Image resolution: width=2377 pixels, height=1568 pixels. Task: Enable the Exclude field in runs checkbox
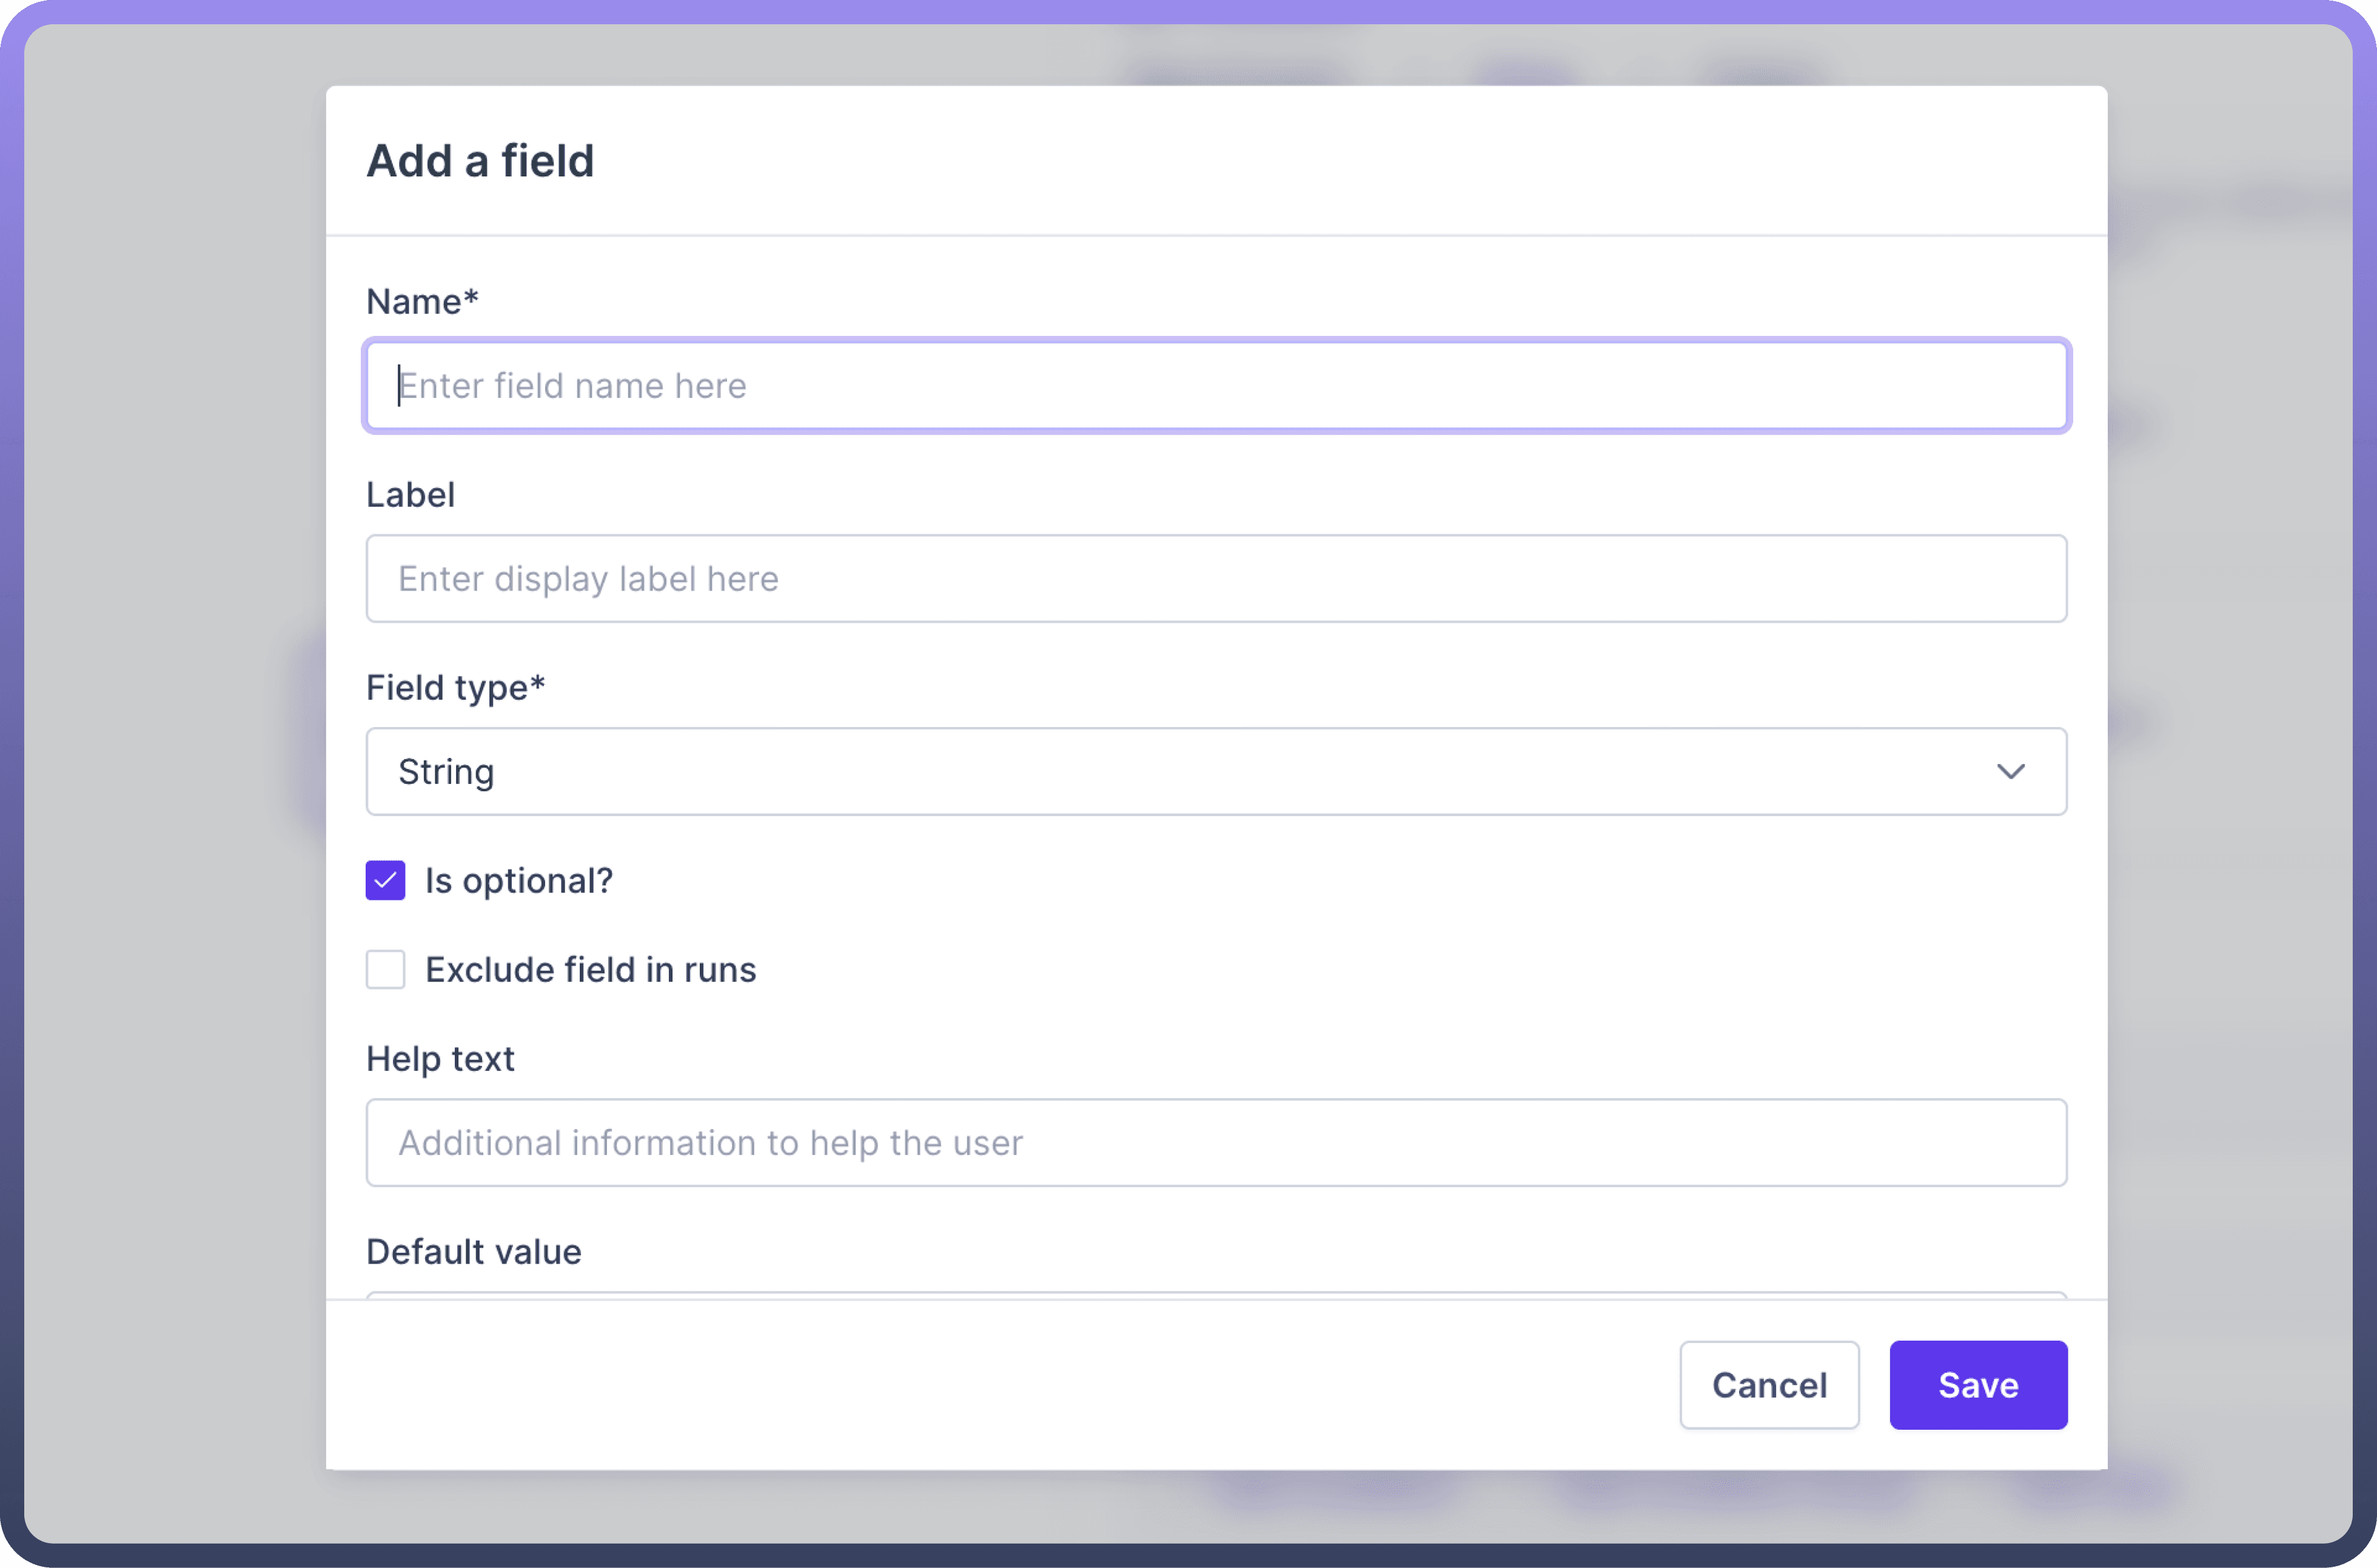coord(385,970)
